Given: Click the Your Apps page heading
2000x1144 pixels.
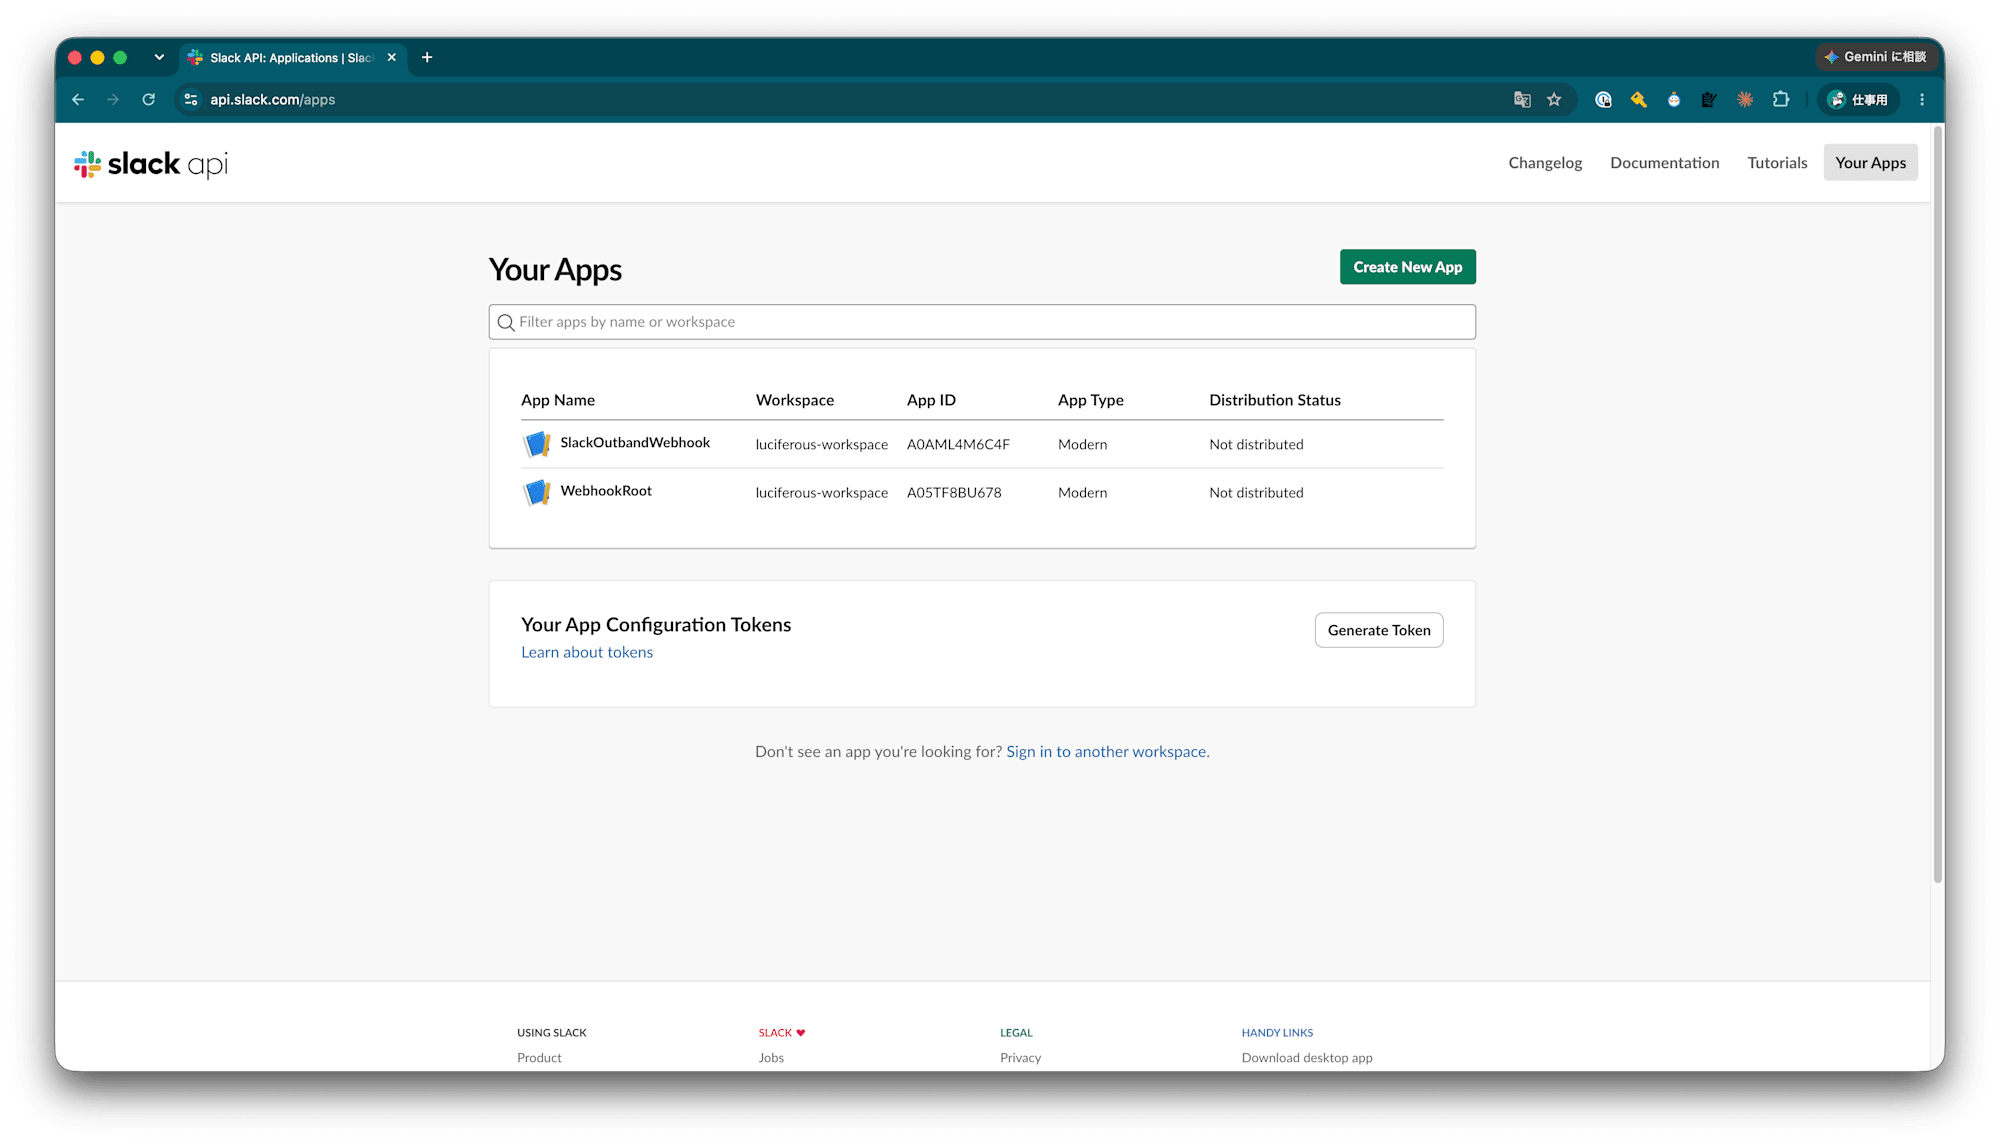Looking at the screenshot, I should click(x=555, y=270).
